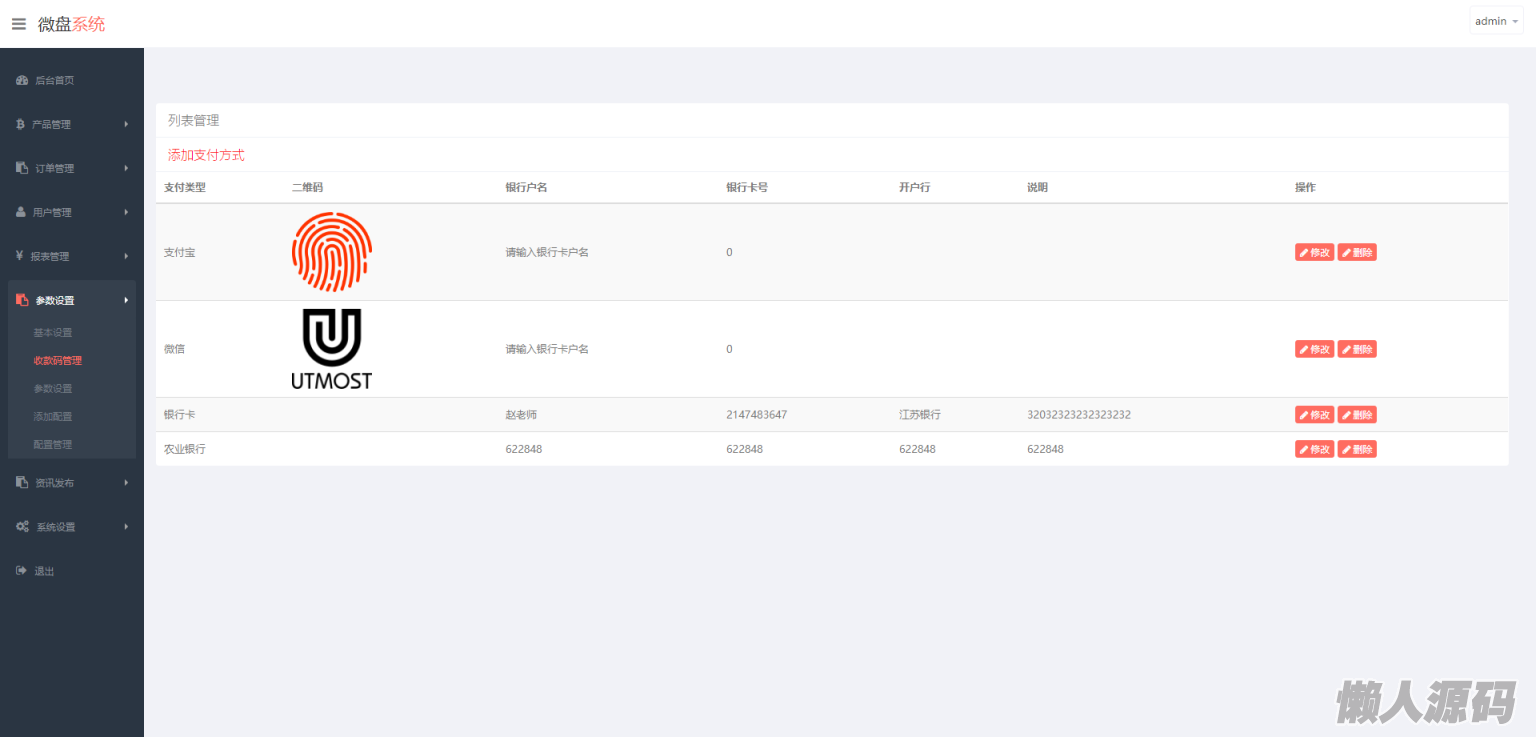Screen dimensions: 1536x737
Task: Click the document icon beside 订单管理
Action: [x=22, y=168]
